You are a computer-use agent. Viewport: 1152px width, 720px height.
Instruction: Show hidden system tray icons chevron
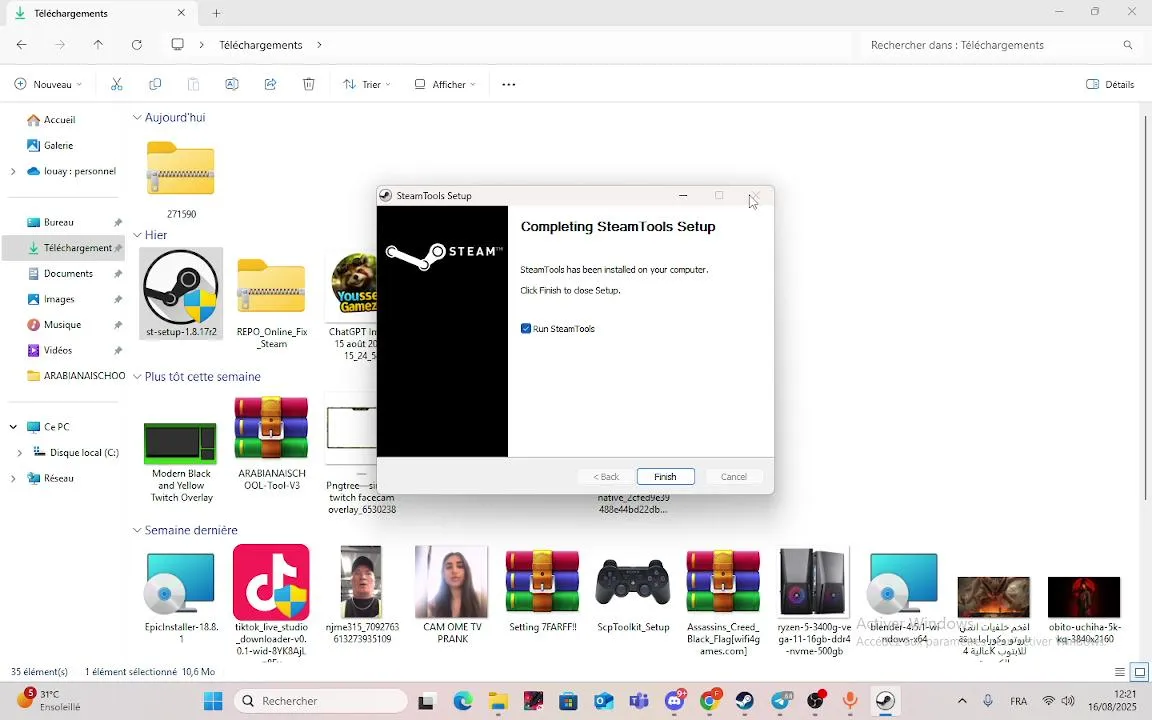click(962, 701)
